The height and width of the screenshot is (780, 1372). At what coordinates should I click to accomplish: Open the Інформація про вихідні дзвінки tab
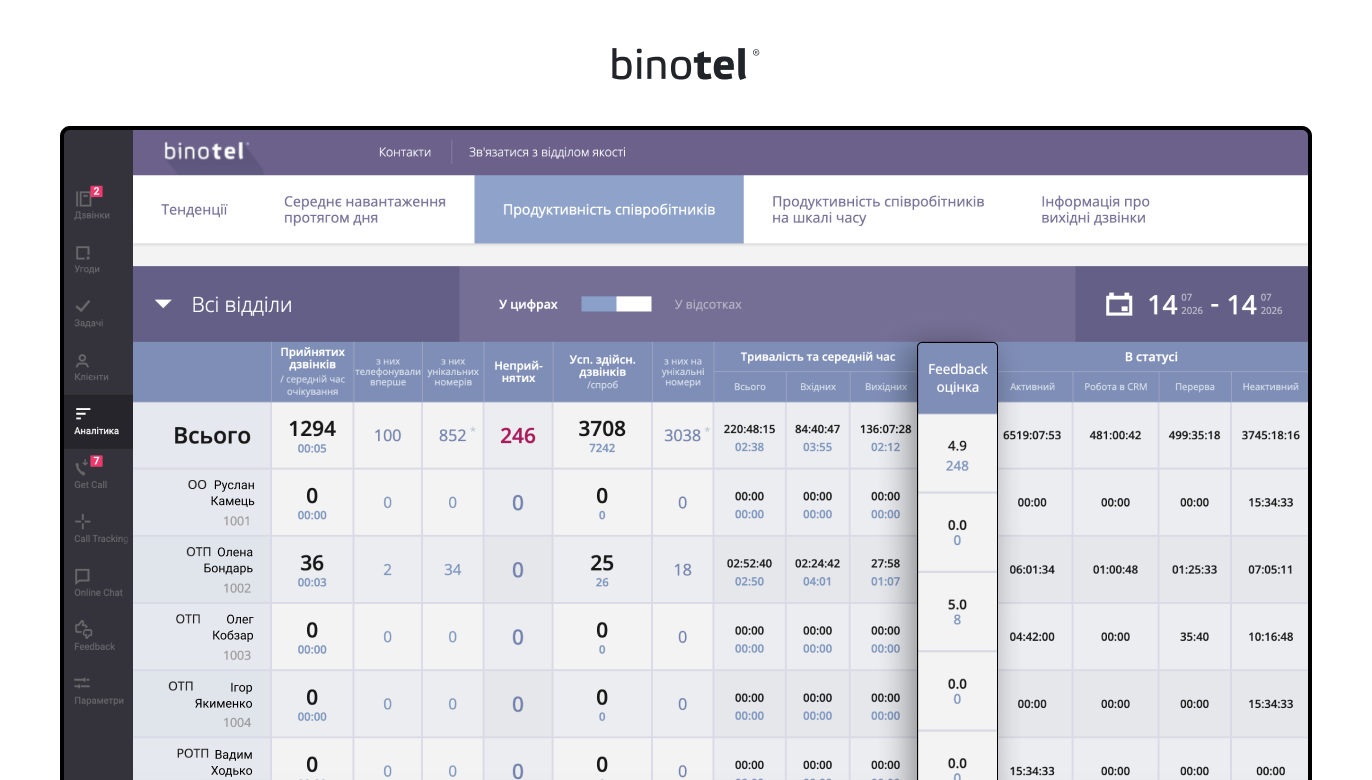pos(1095,210)
